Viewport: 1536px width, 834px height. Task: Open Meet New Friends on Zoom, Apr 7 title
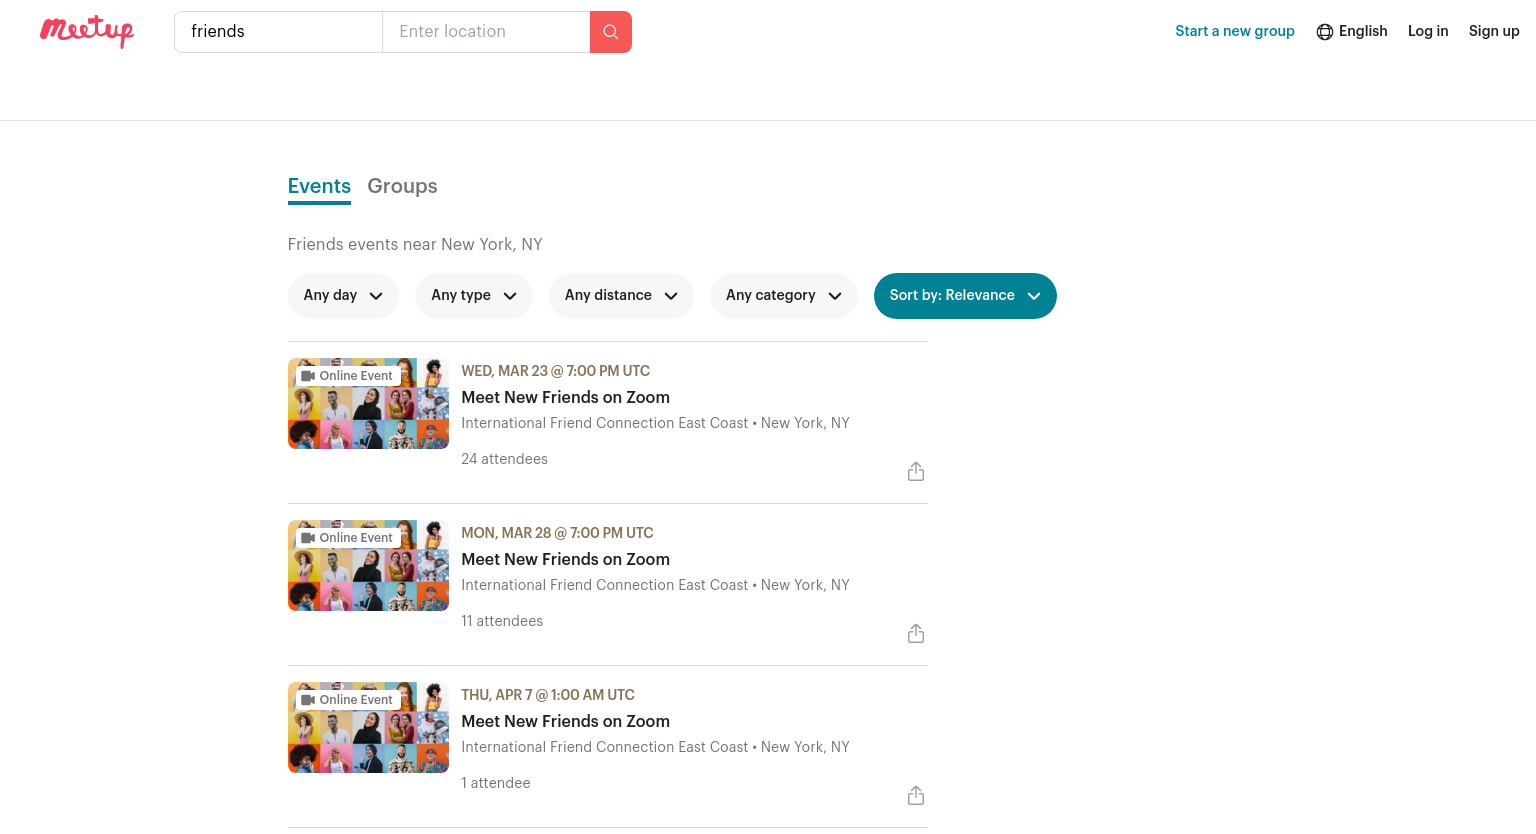click(x=565, y=721)
